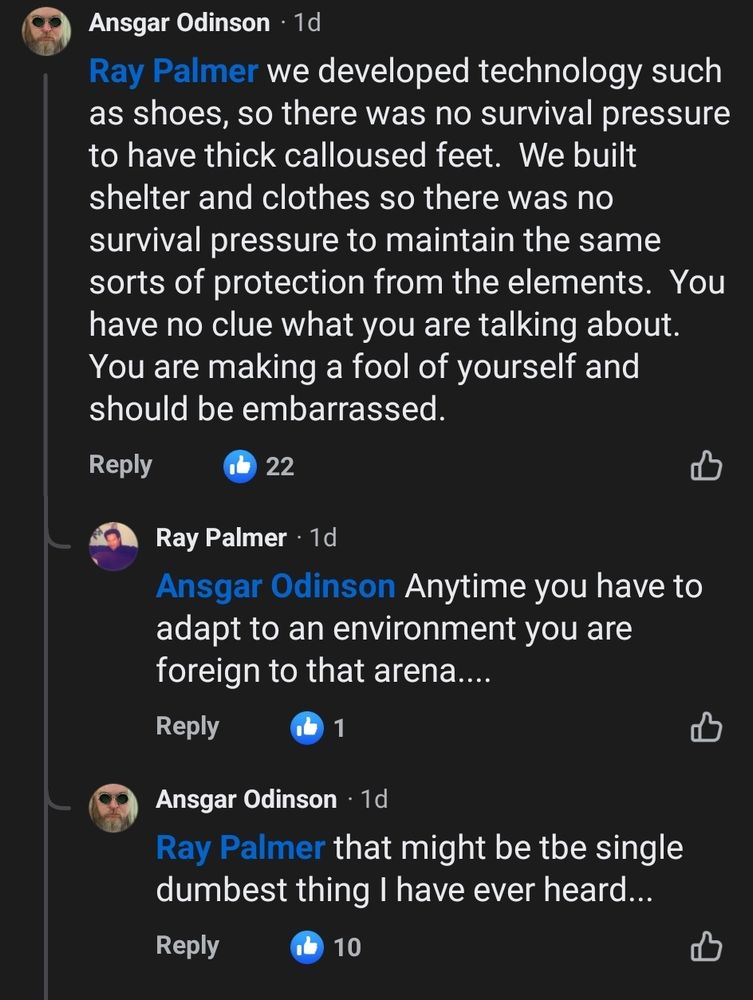Click the blue thumbs-up reaction showing 22
The image size is (753, 1000).
tap(240, 465)
